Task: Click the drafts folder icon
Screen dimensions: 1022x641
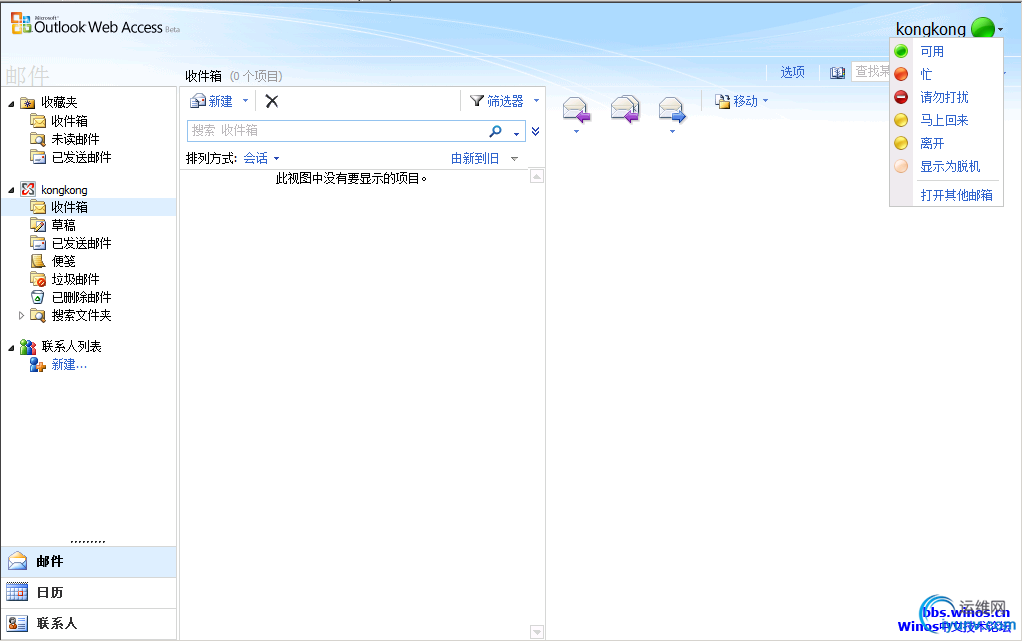Action: pyautogui.click(x=38, y=225)
